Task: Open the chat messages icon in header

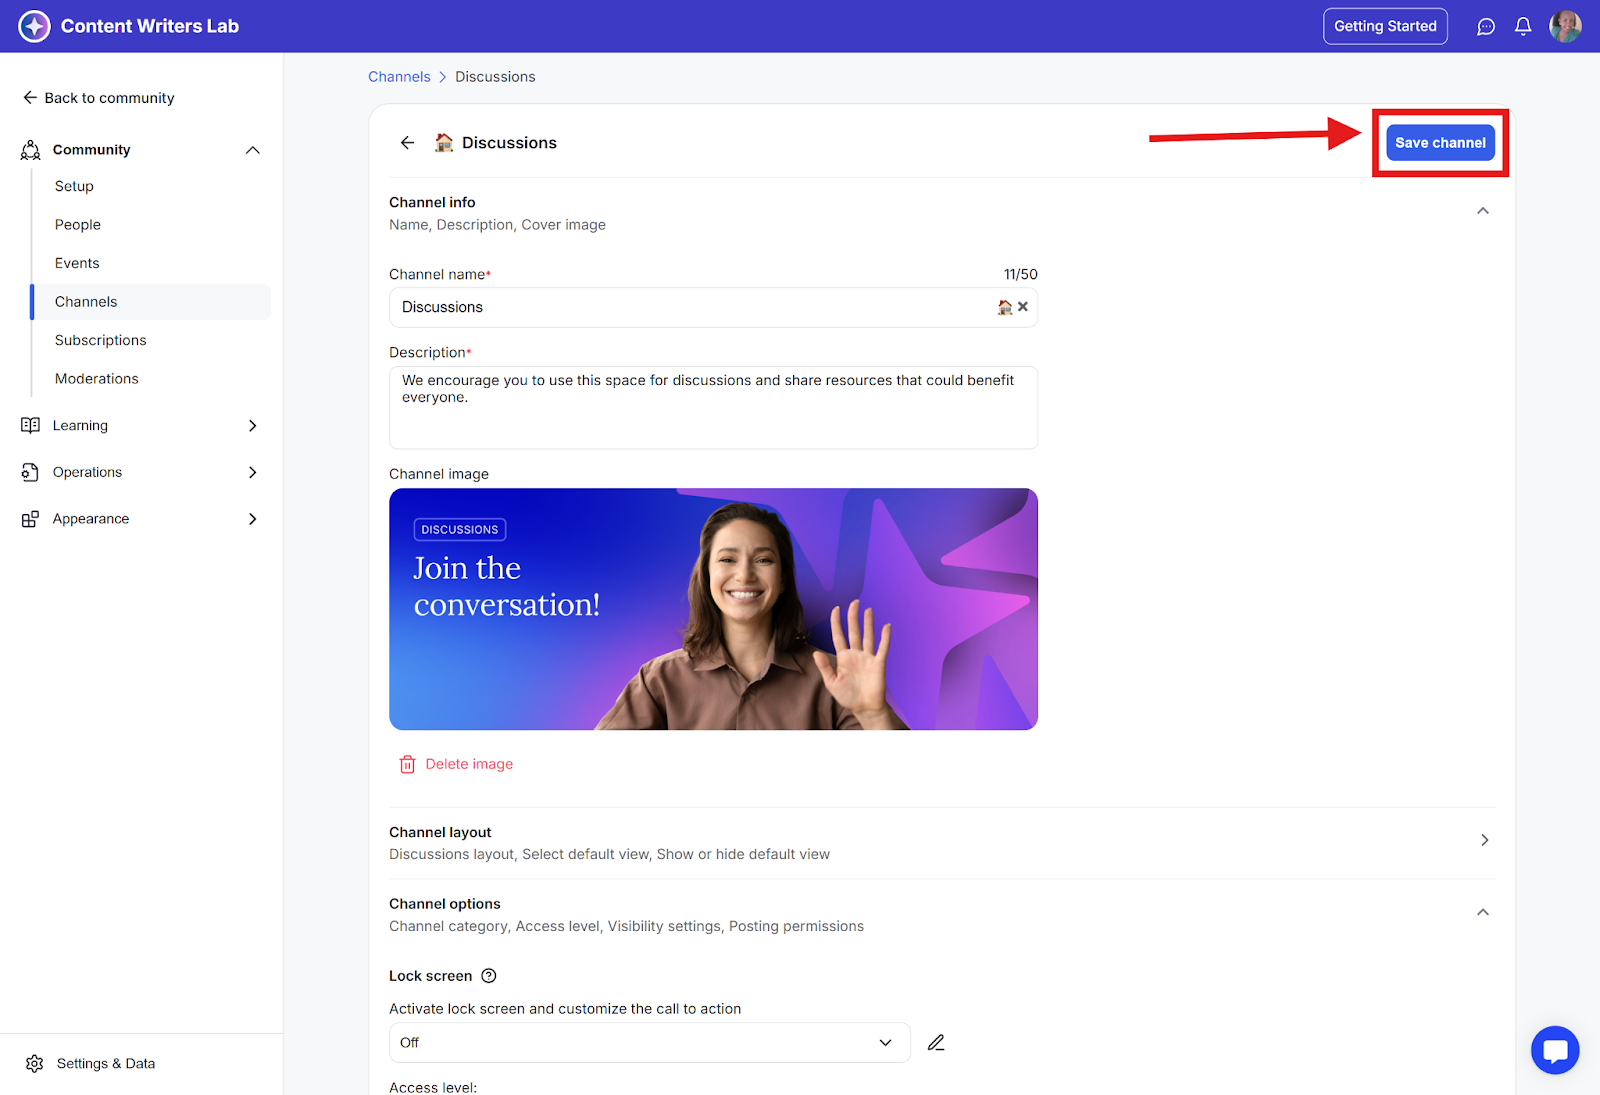Action: 1486,27
